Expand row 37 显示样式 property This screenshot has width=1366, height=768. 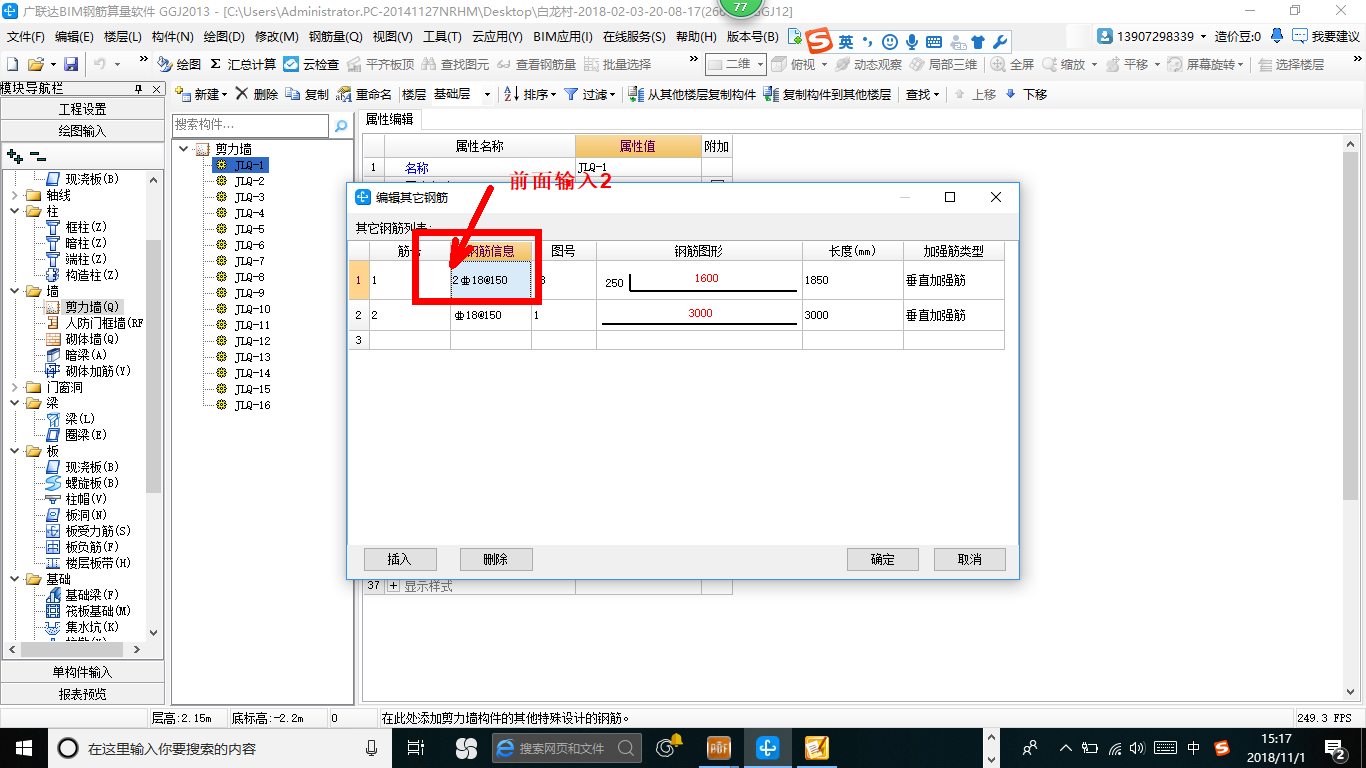coord(394,586)
